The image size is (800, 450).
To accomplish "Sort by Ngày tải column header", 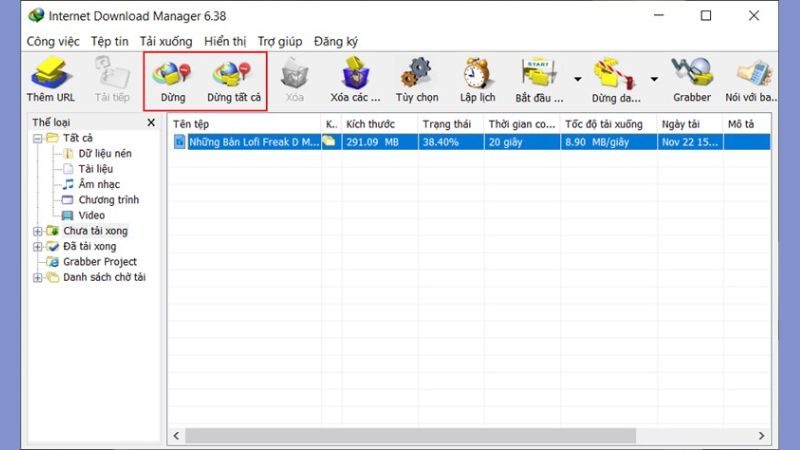I will coord(690,124).
